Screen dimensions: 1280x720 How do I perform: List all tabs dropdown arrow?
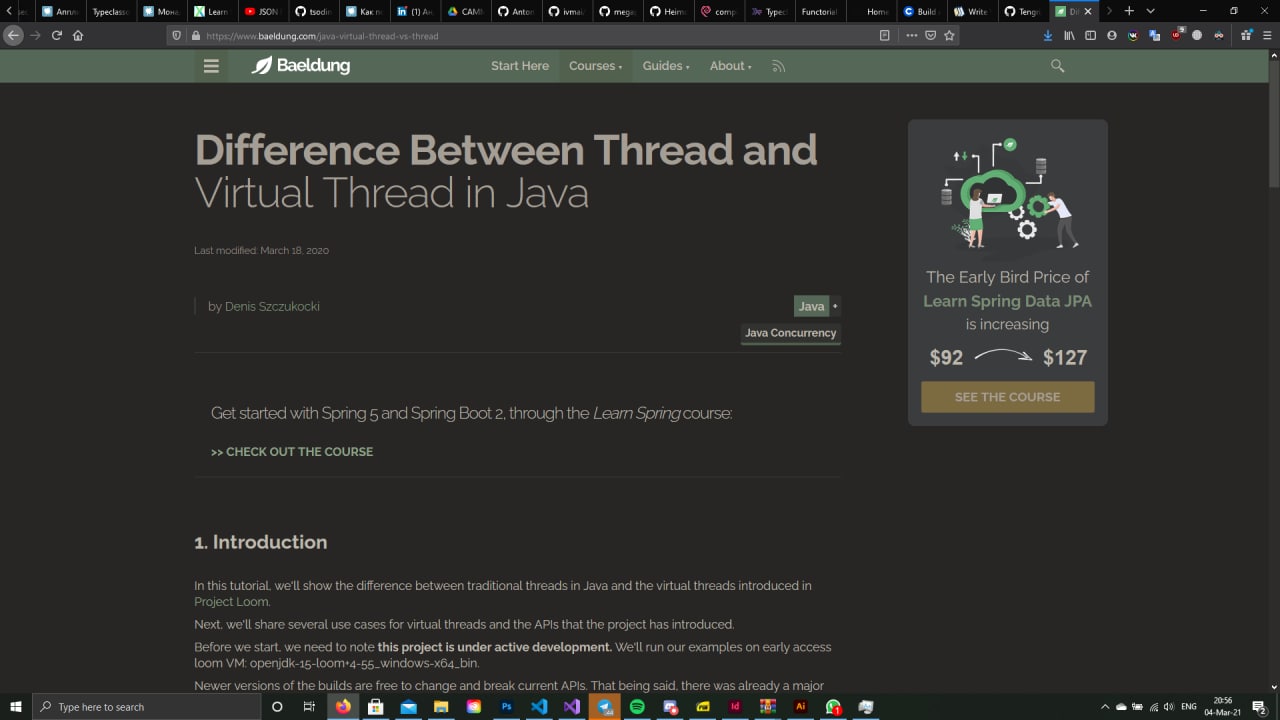[1150, 11]
